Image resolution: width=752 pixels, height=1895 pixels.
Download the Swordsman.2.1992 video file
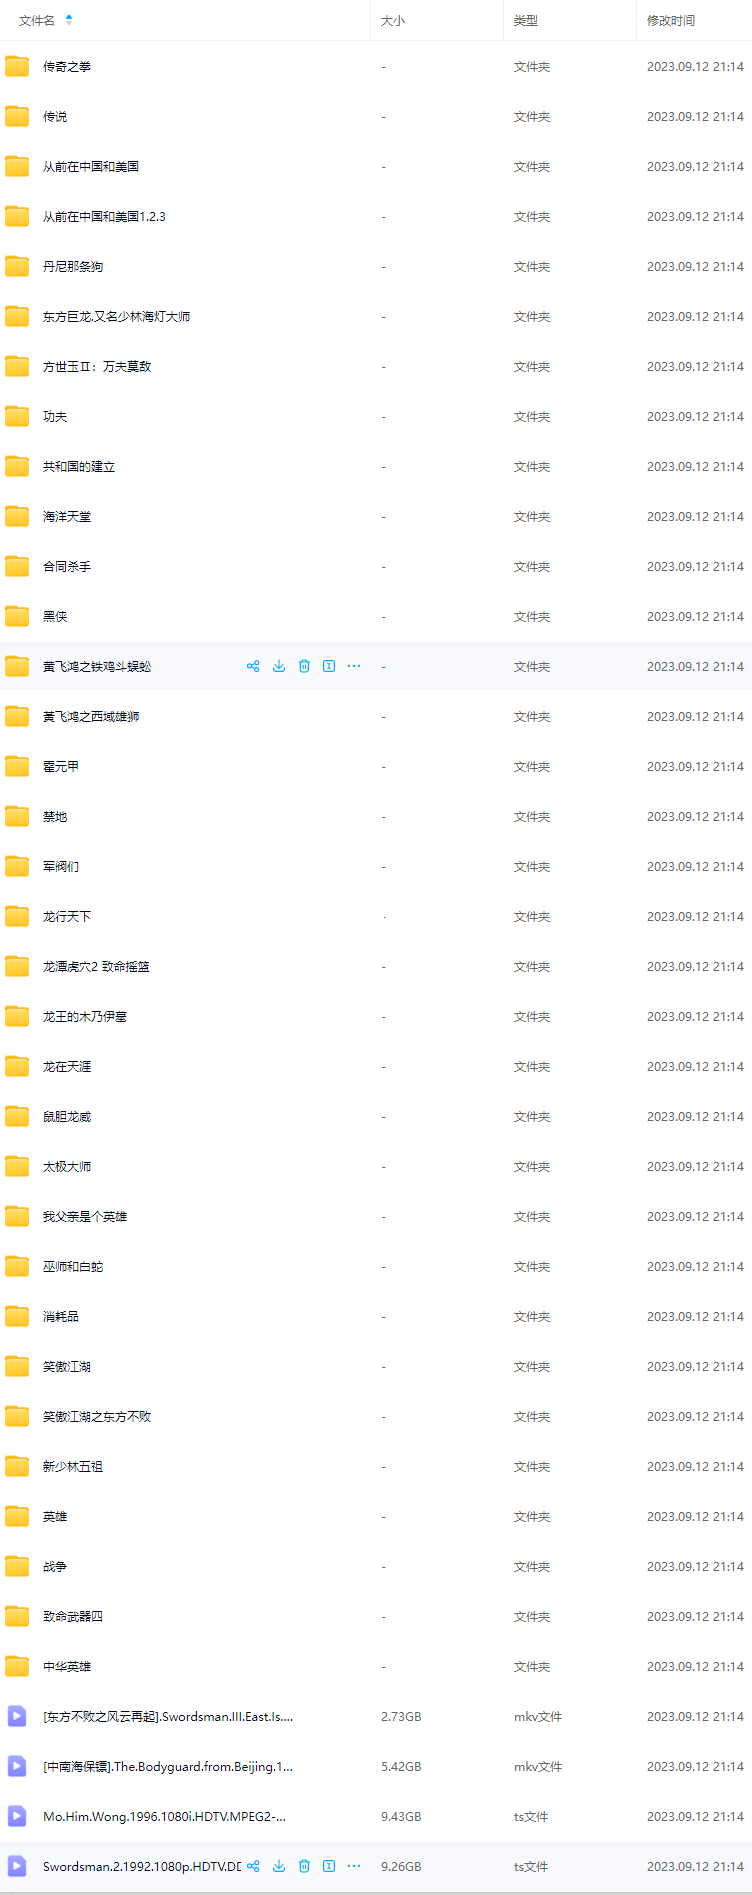click(279, 1866)
